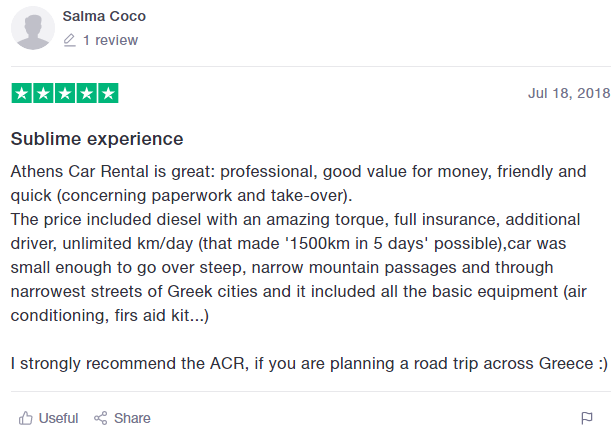This screenshot has height=437, width=616.
Task: Click the Jul 18, 2018 review date
Action: tap(569, 94)
